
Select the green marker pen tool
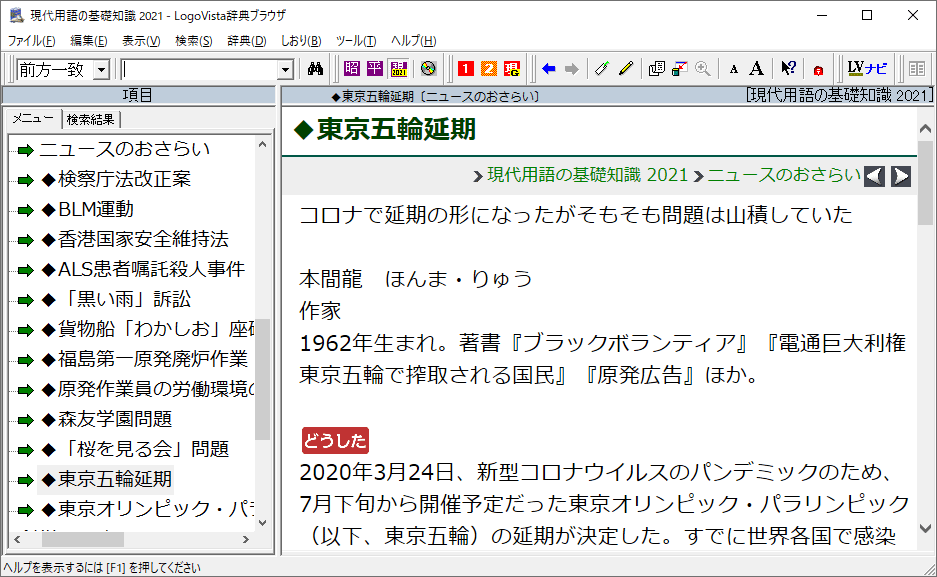pyautogui.click(x=602, y=69)
